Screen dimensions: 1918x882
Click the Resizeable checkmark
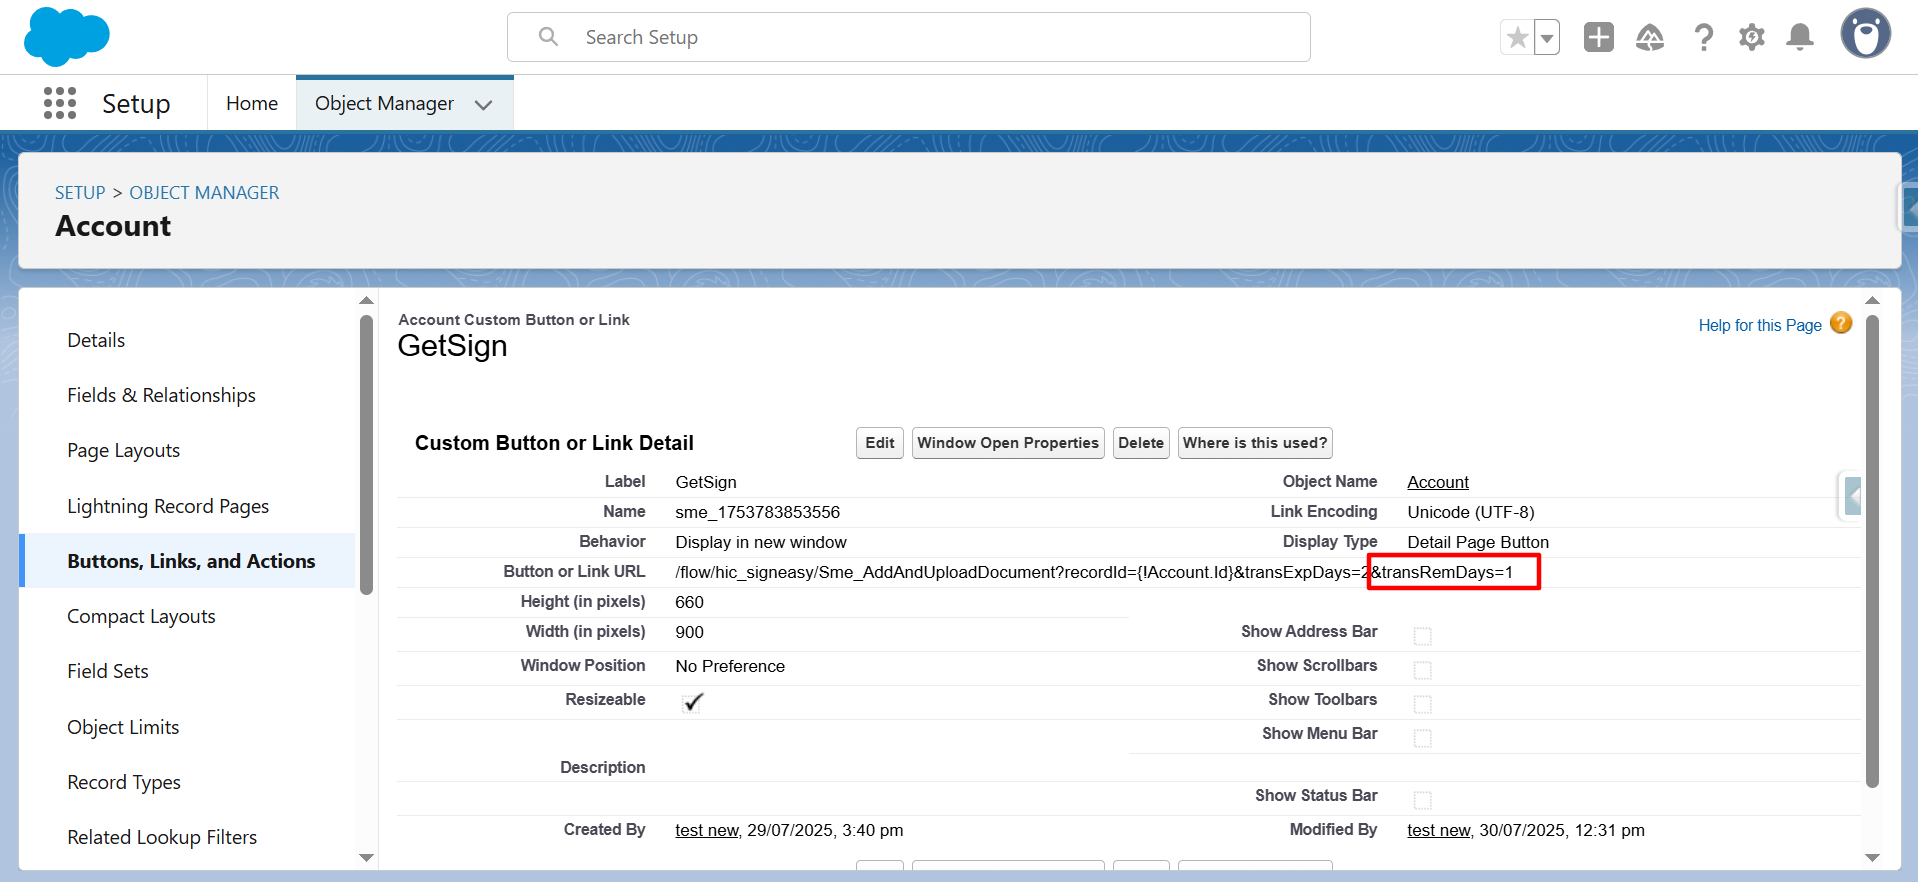[x=693, y=702]
